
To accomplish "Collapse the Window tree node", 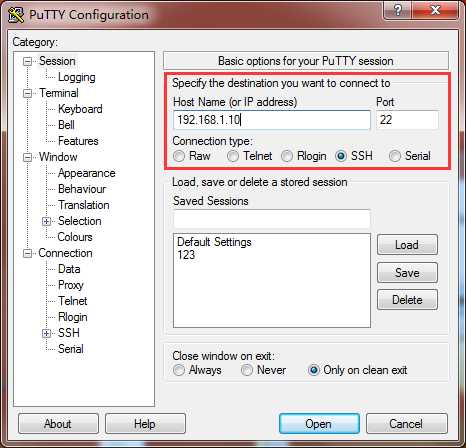I will tap(27, 157).
